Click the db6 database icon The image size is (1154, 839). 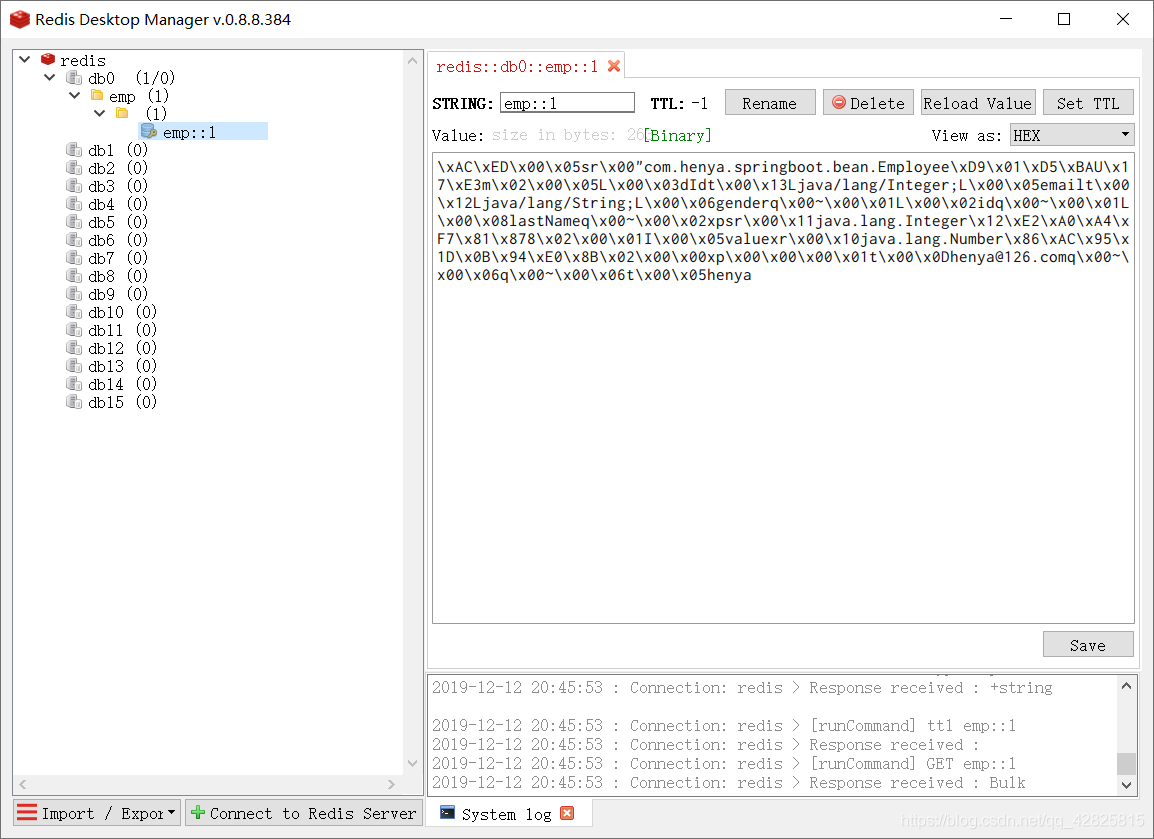coord(74,240)
